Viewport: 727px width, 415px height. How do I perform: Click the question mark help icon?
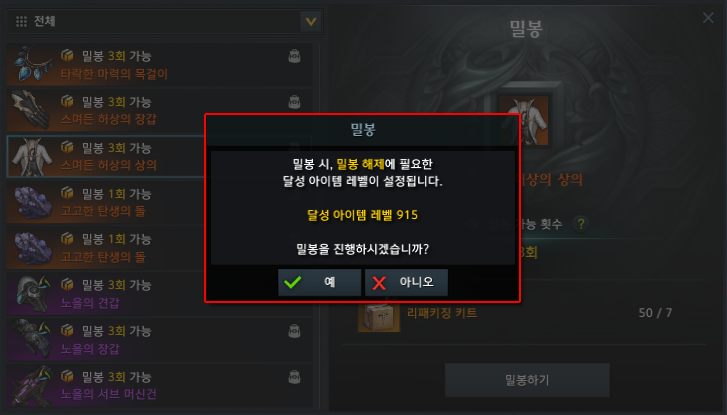[580, 224]
